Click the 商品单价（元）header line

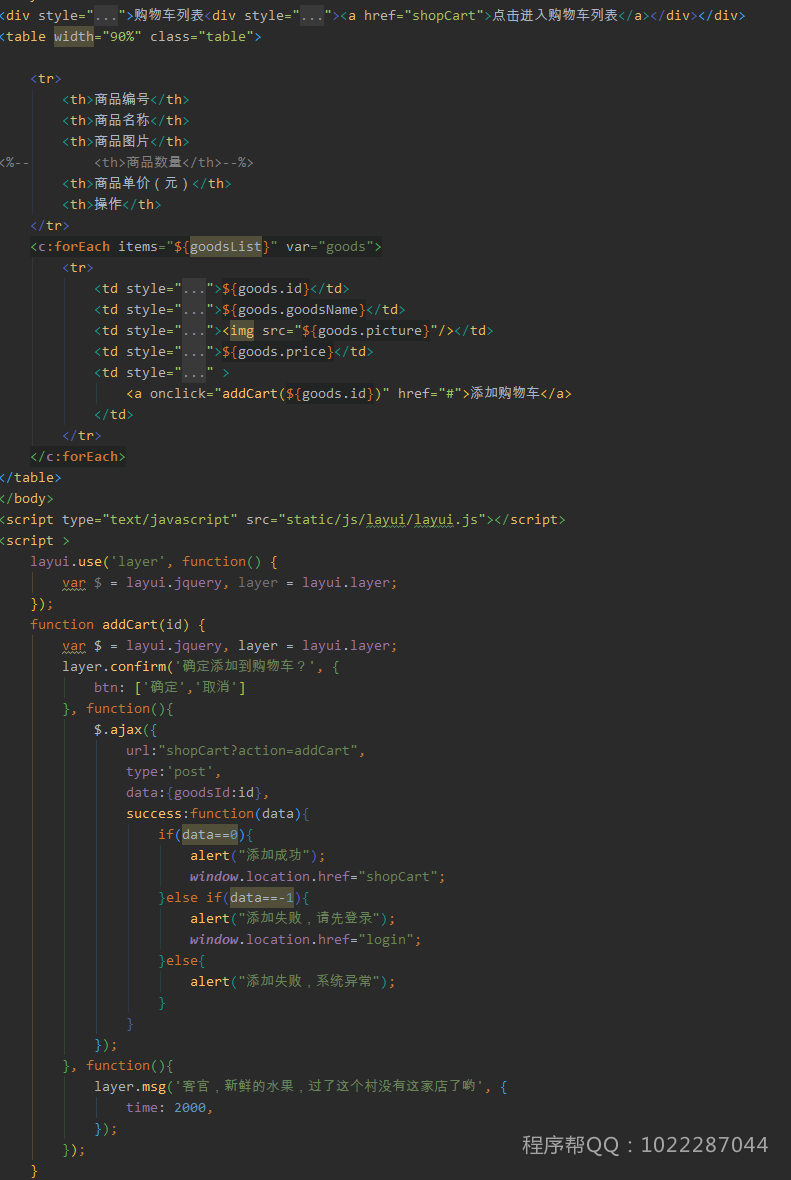tap(147, 184)
